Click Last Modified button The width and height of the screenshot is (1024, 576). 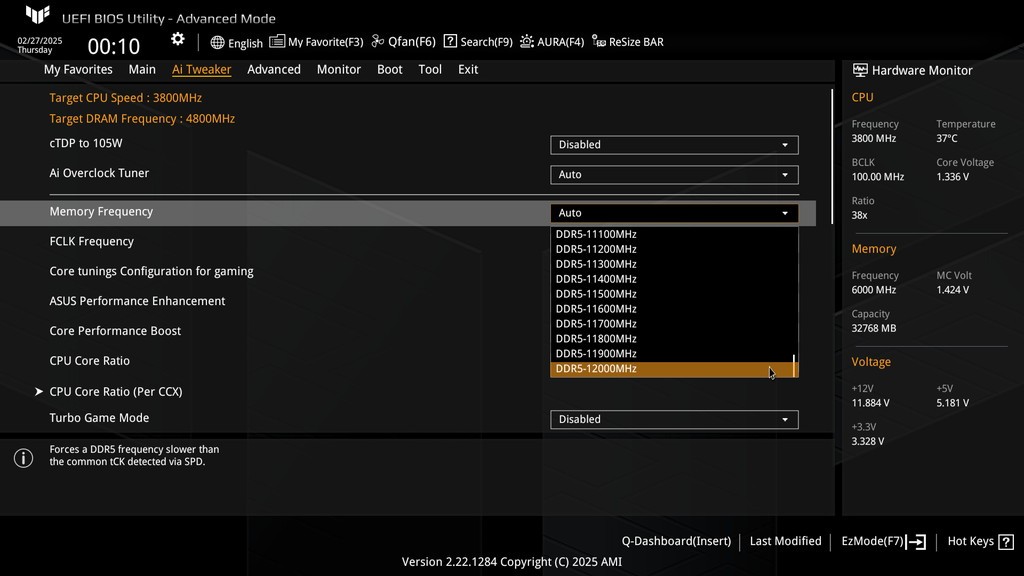pyautogui.click(x=786, y=541)
